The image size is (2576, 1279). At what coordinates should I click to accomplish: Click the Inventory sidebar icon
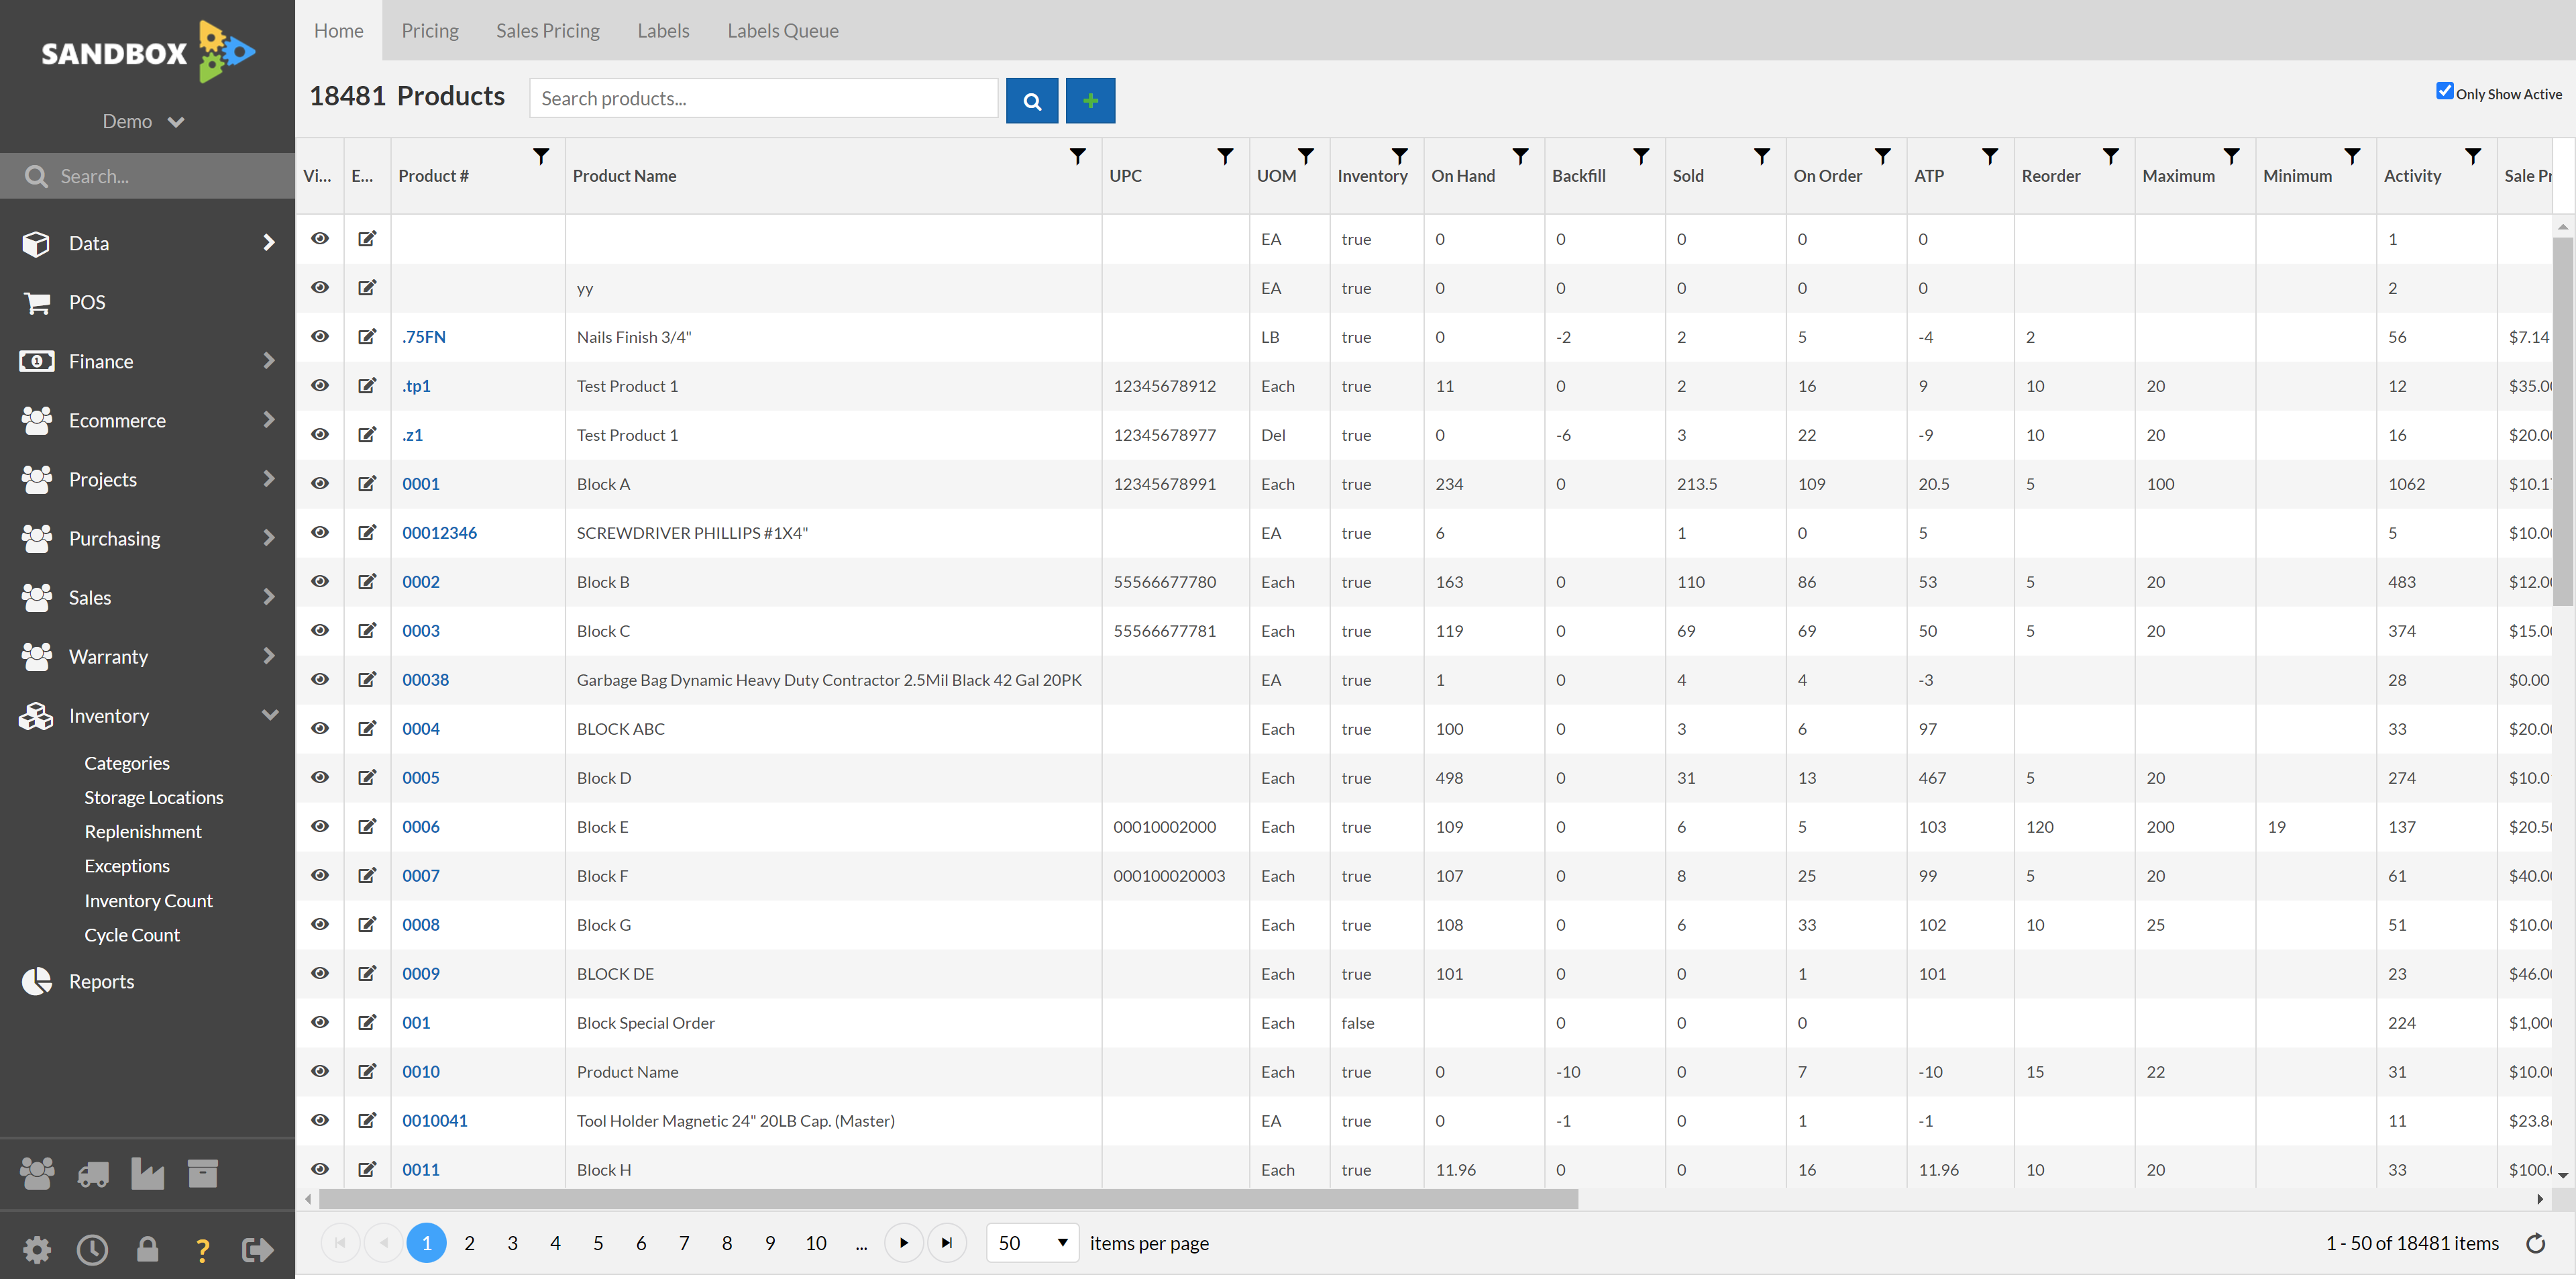[x=36, y=715]
